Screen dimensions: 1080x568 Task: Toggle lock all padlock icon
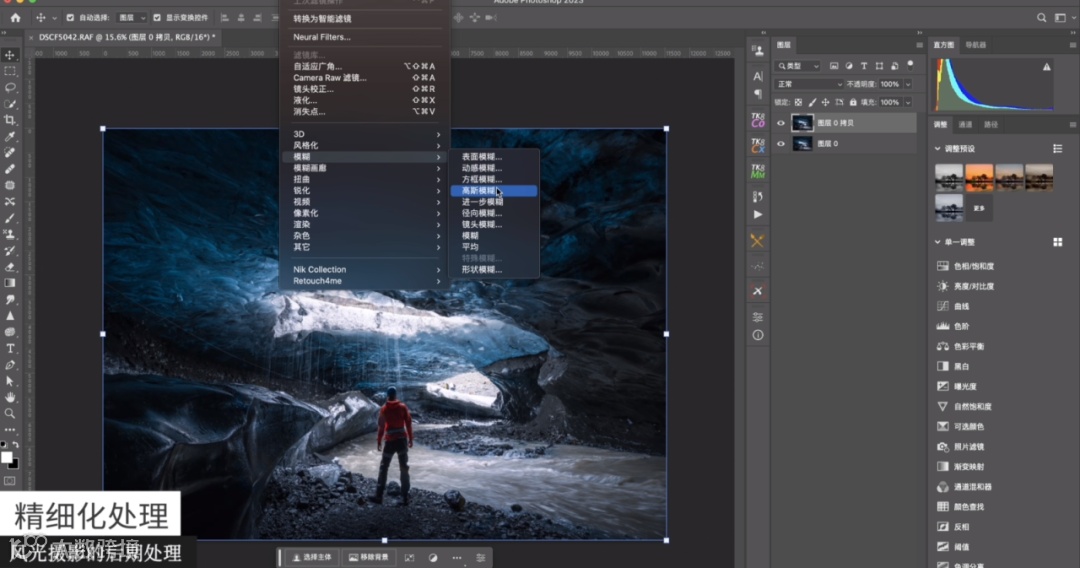pos(853,103)
